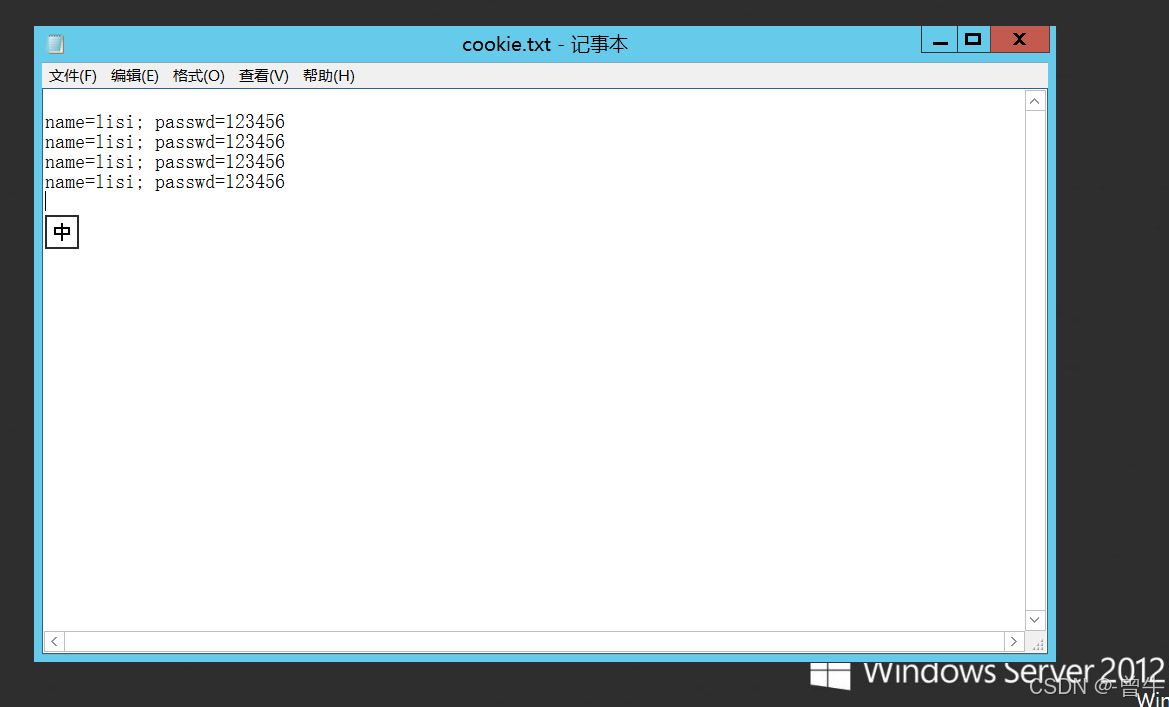This screenshot has width=1169, height=707.
Task: Click the Notepad icon in the title bar
Action: coord(56,44)
